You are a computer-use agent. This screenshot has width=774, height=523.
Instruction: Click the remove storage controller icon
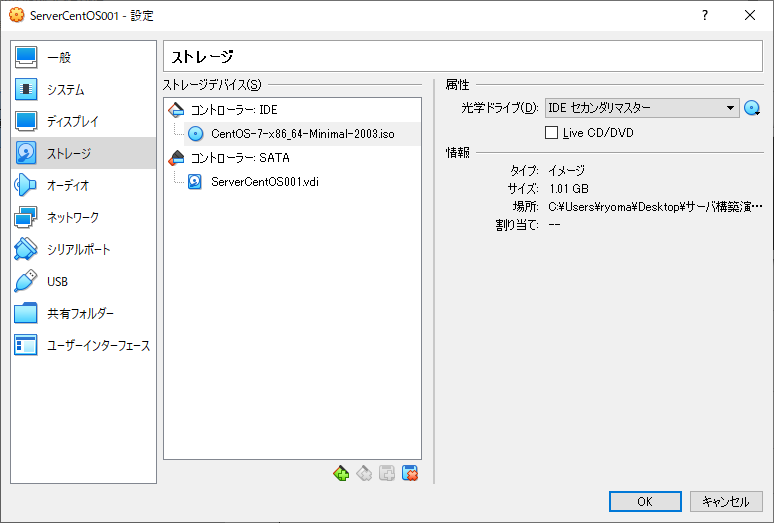point(364,473)
